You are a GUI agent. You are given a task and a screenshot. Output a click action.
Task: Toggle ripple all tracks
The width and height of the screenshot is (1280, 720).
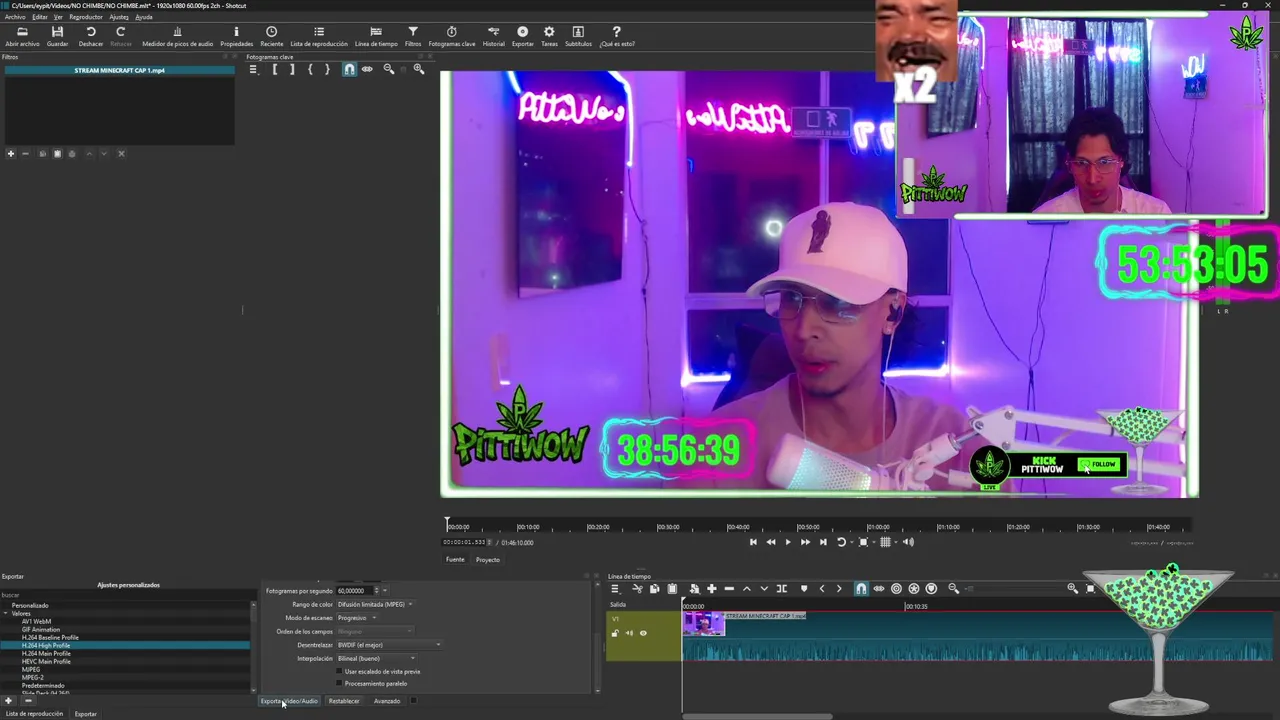914,588
